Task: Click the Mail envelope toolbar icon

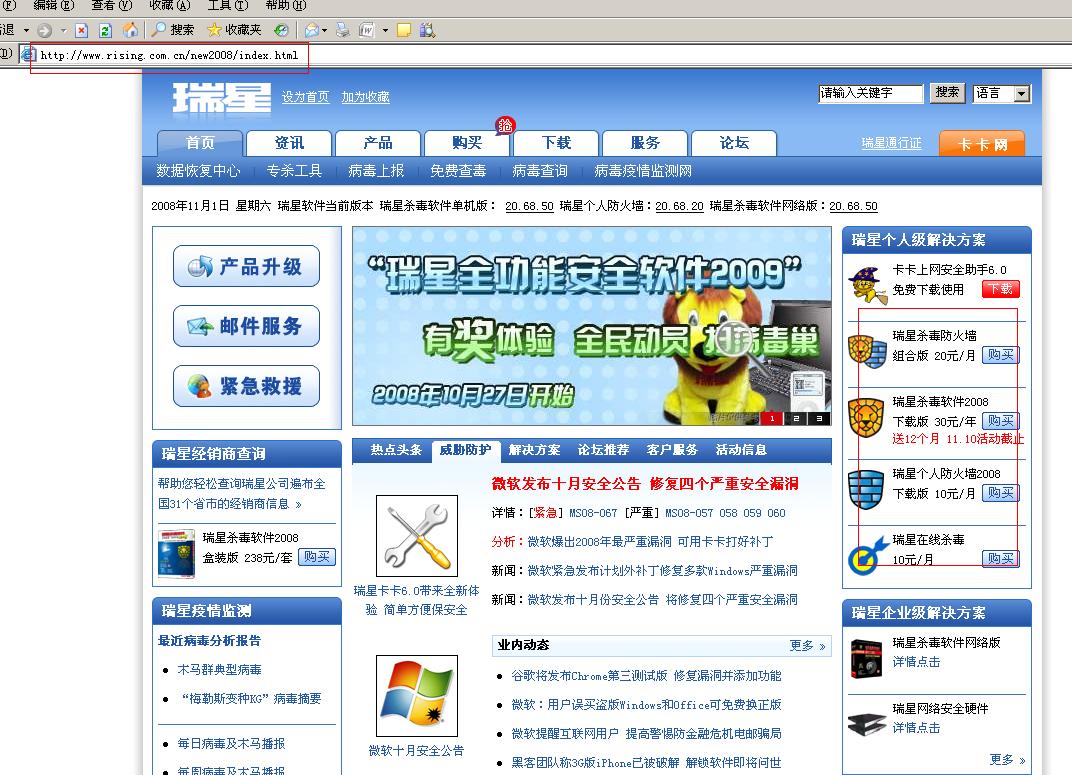Action: tap(312, 30)
